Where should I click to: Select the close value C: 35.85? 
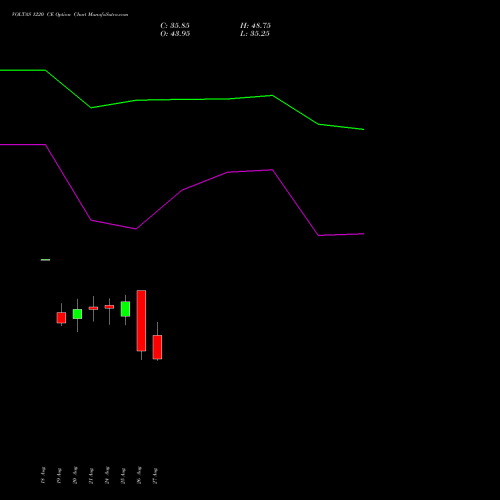pyautogui.click(x=175, y=26)
